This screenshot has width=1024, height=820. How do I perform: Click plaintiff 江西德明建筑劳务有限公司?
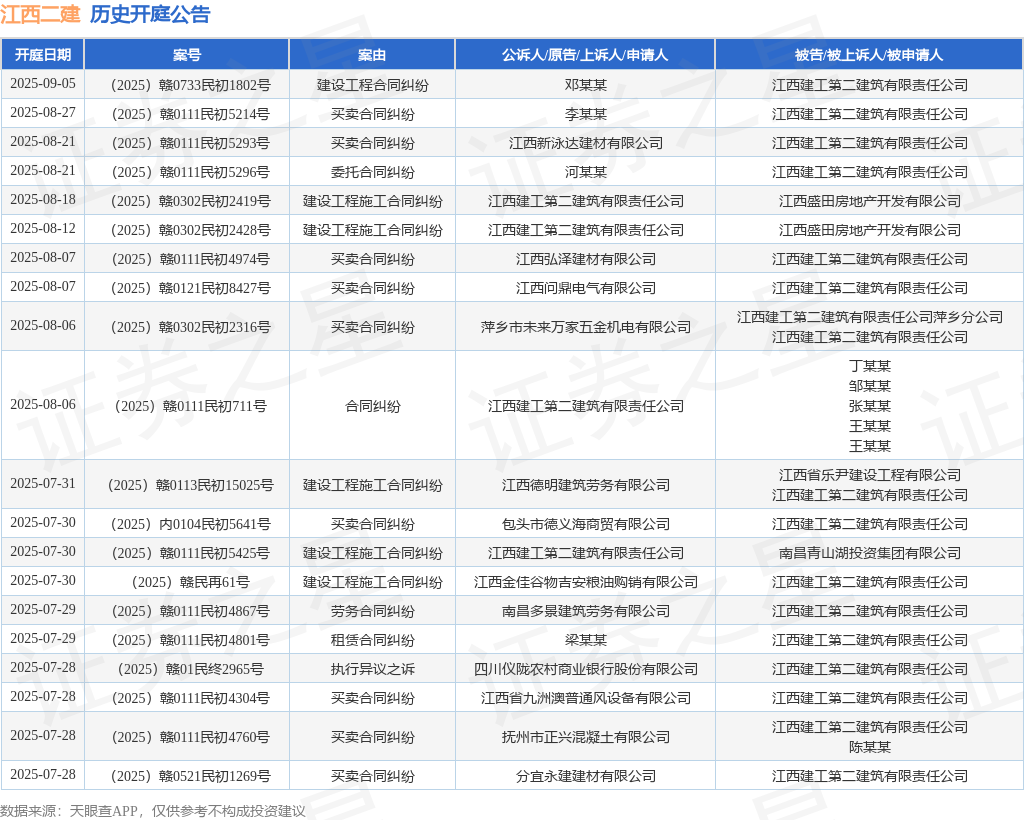(x=586, y=485)
